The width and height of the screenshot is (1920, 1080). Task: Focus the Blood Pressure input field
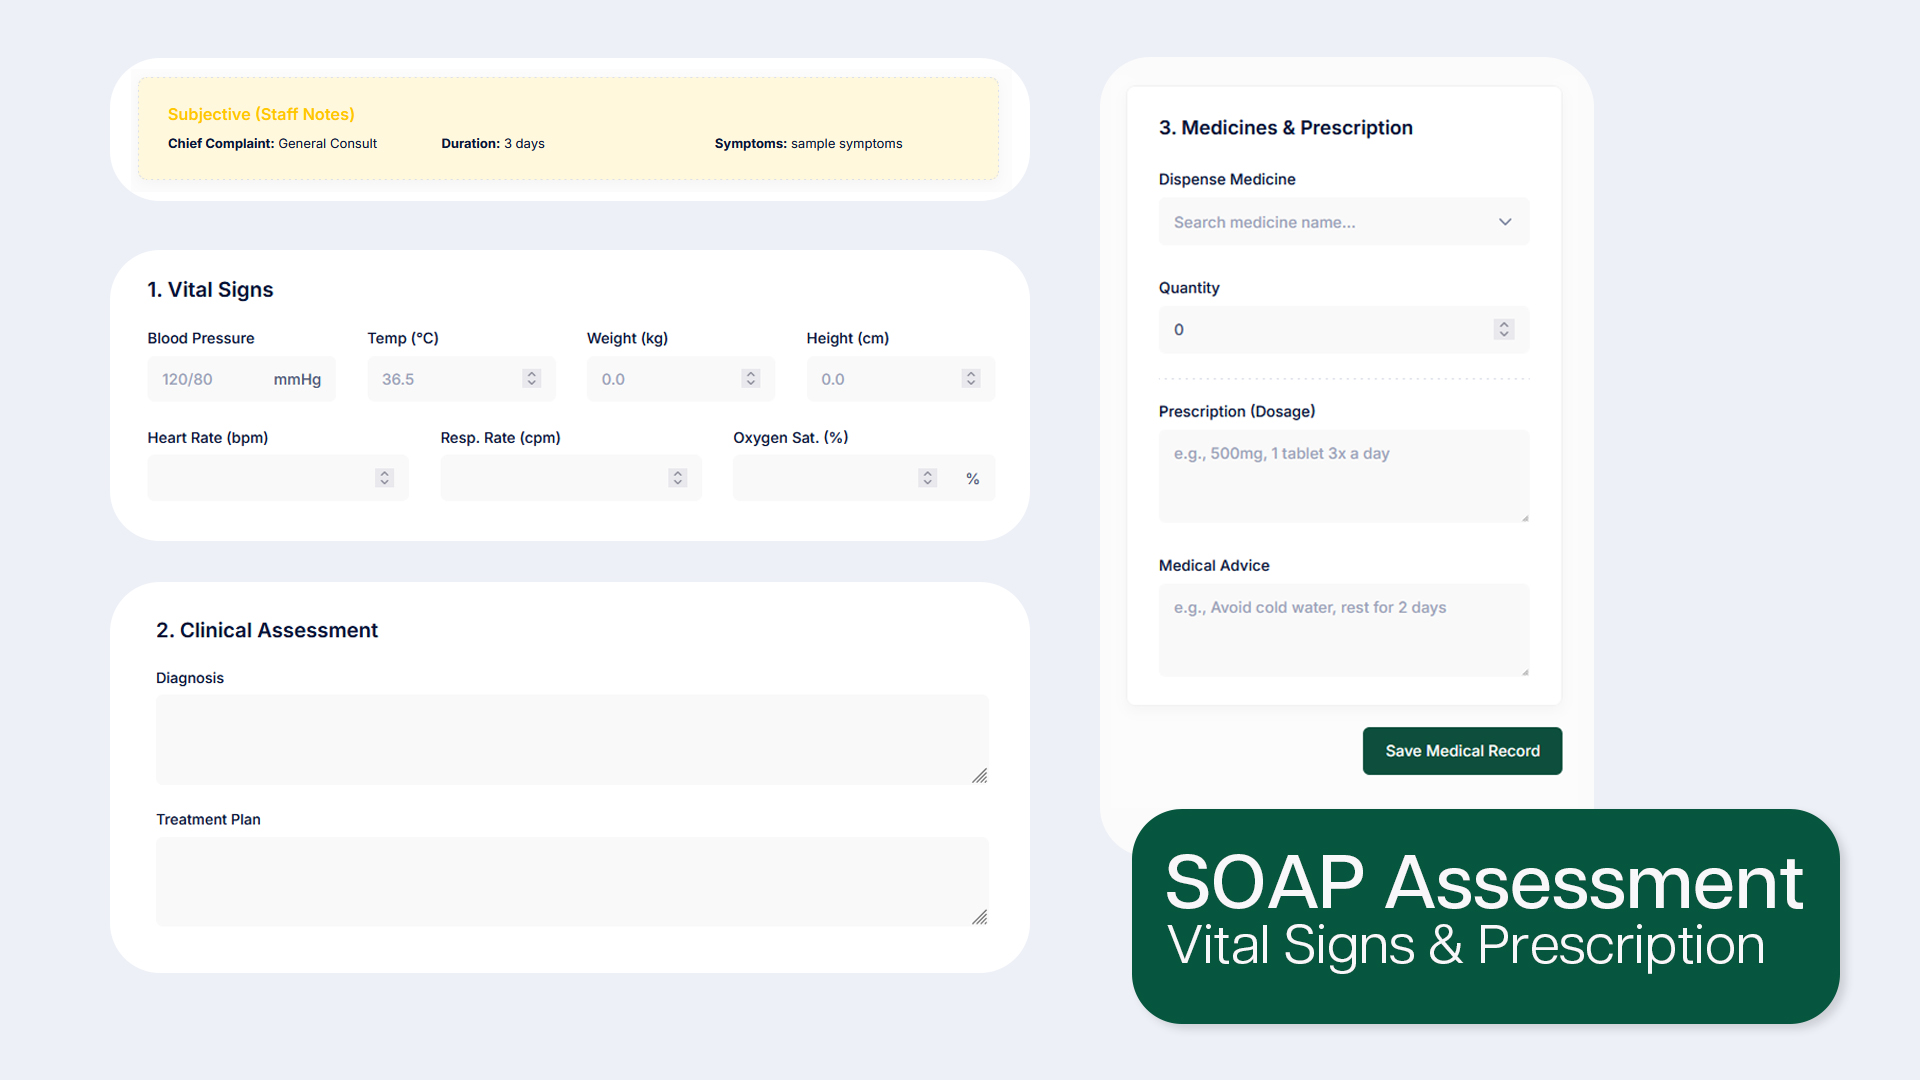click(x=210, y=379)
